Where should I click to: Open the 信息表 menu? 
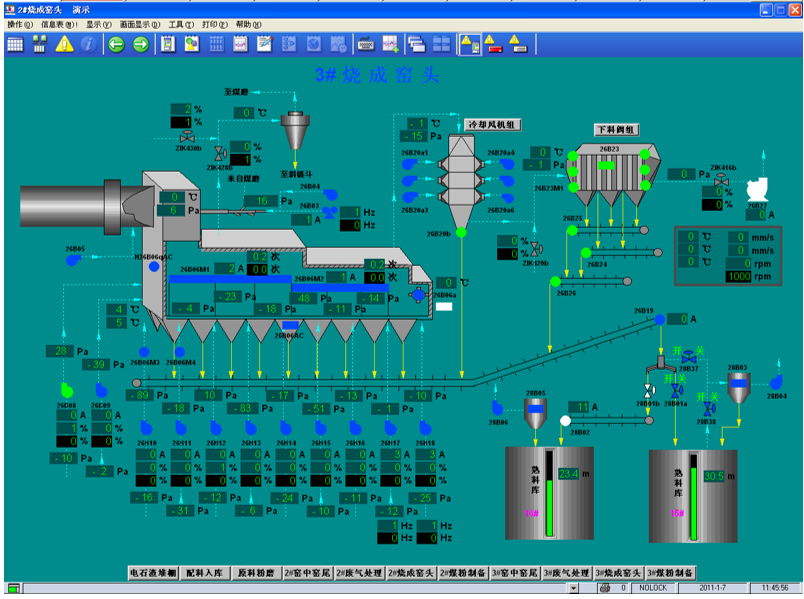click(59, 24)
